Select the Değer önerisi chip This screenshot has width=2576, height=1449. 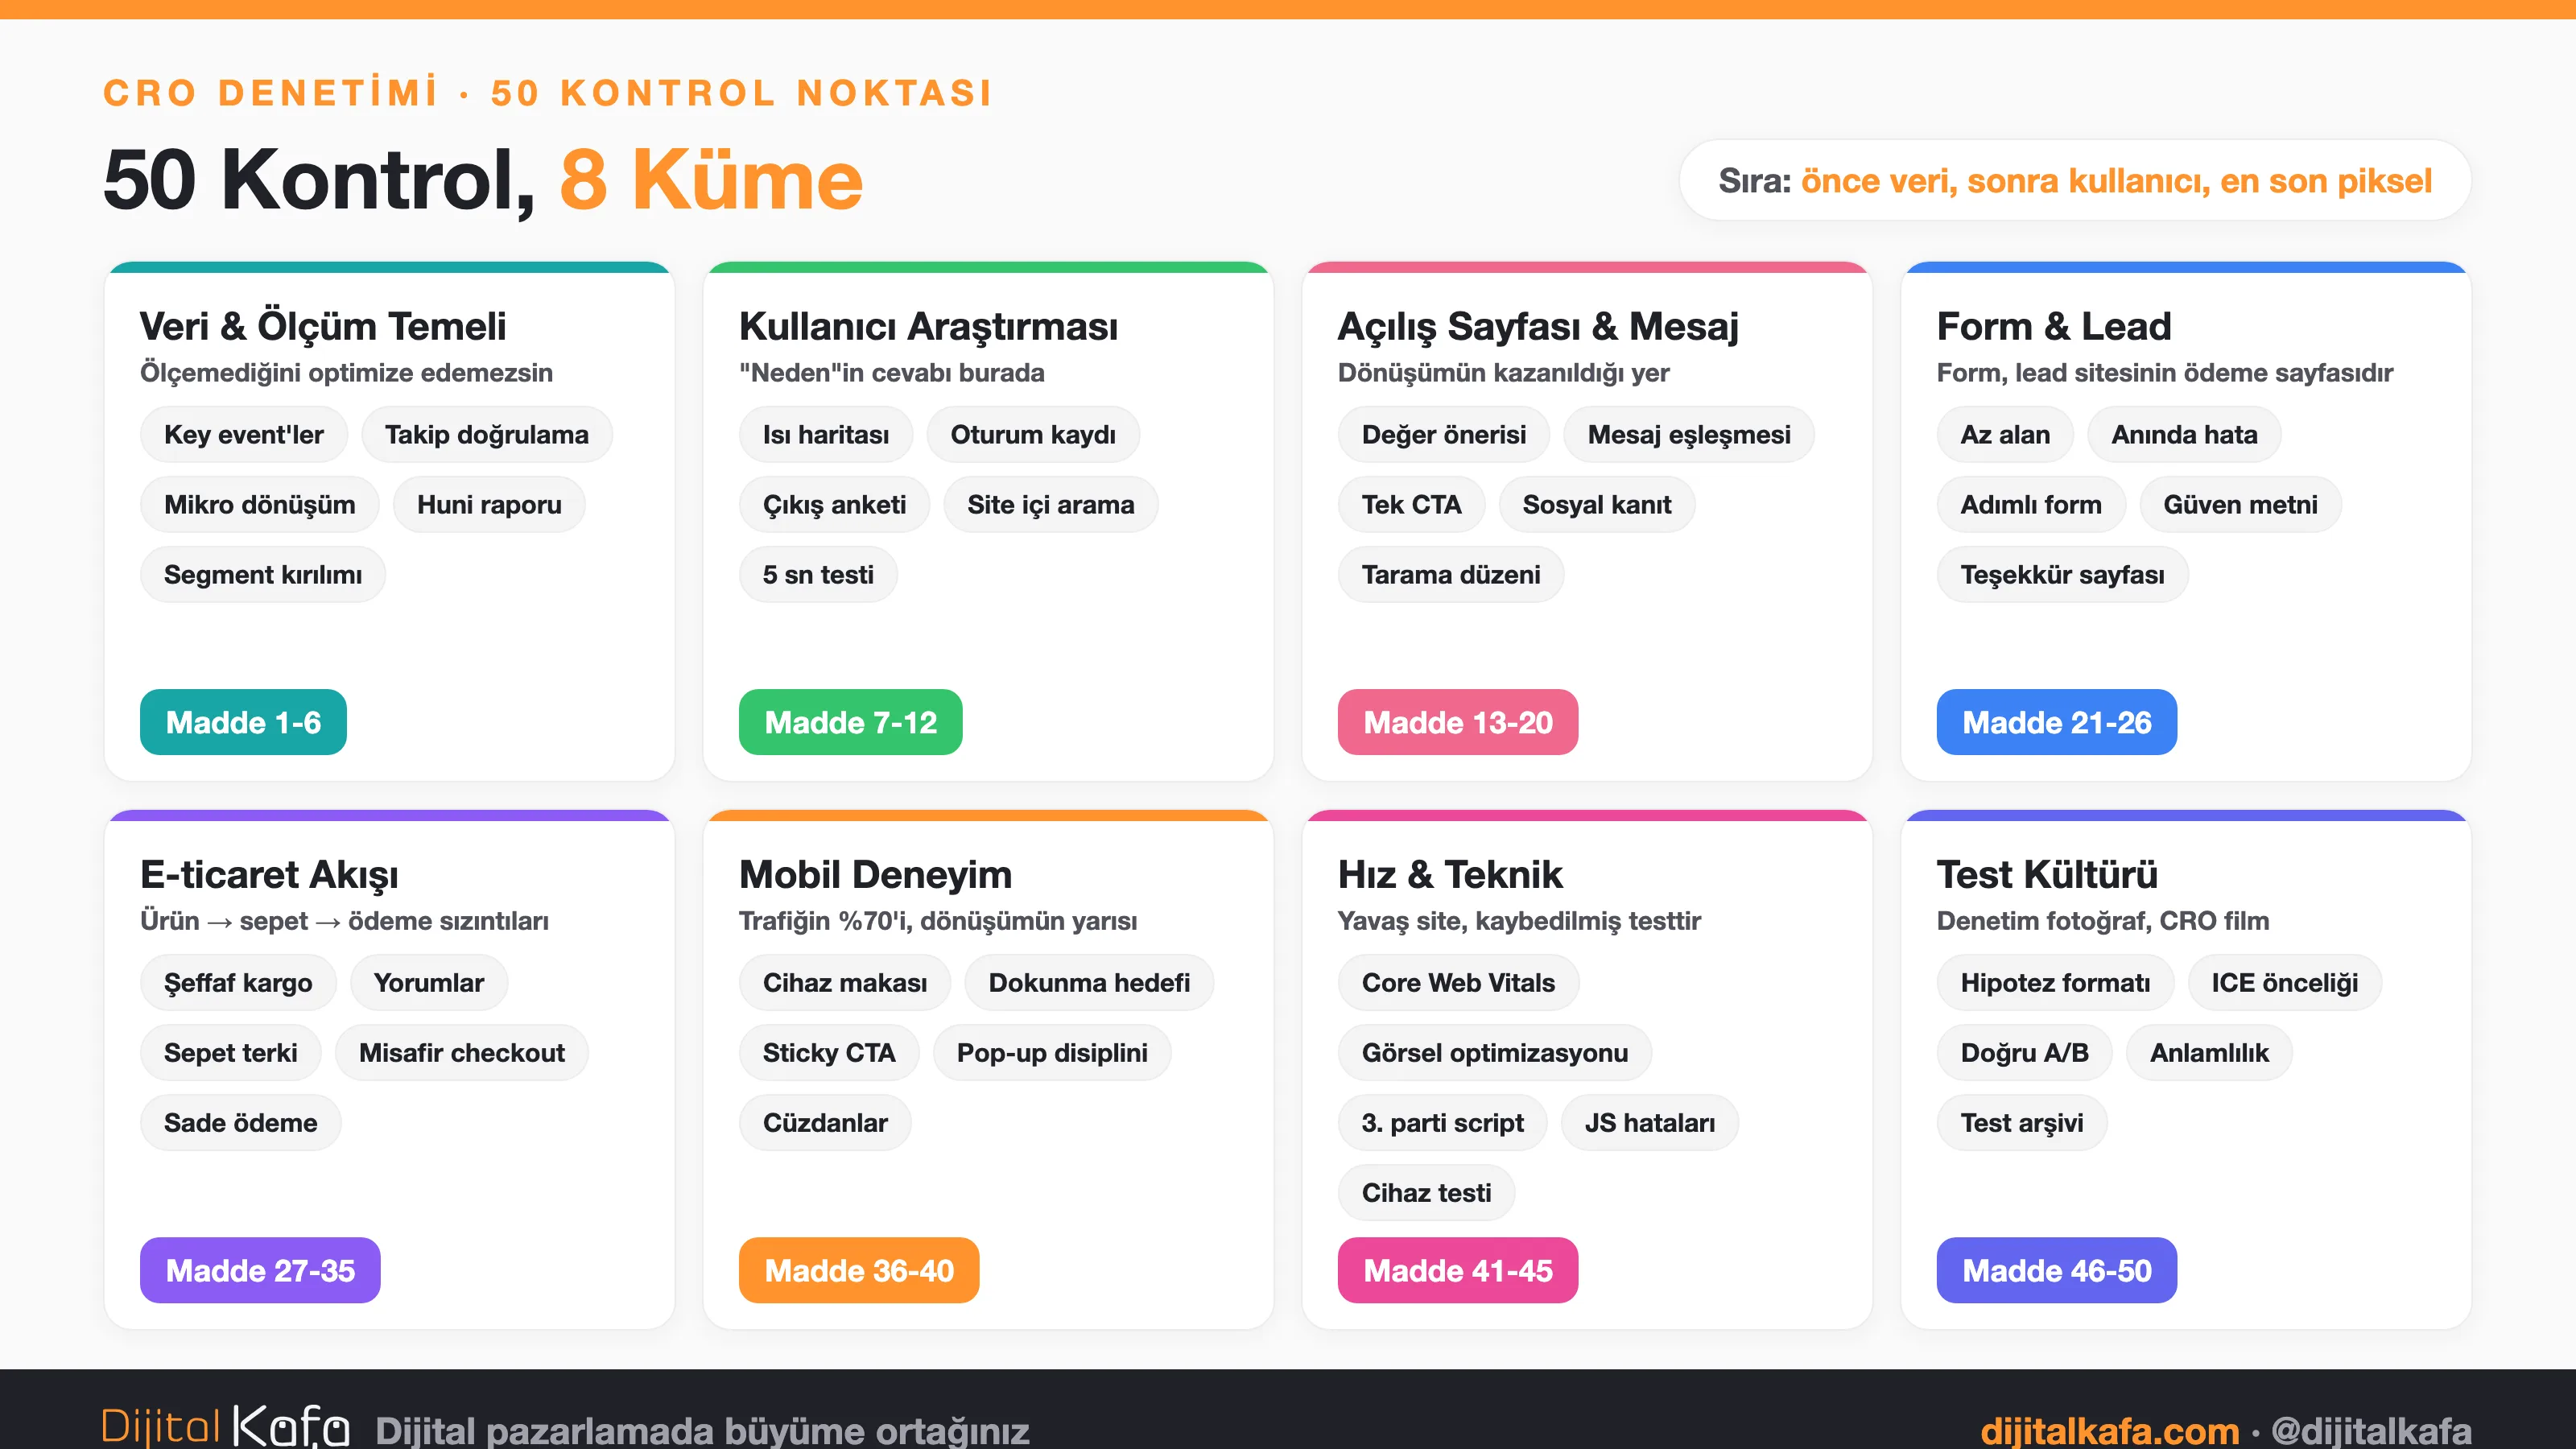pos(1444,434)
